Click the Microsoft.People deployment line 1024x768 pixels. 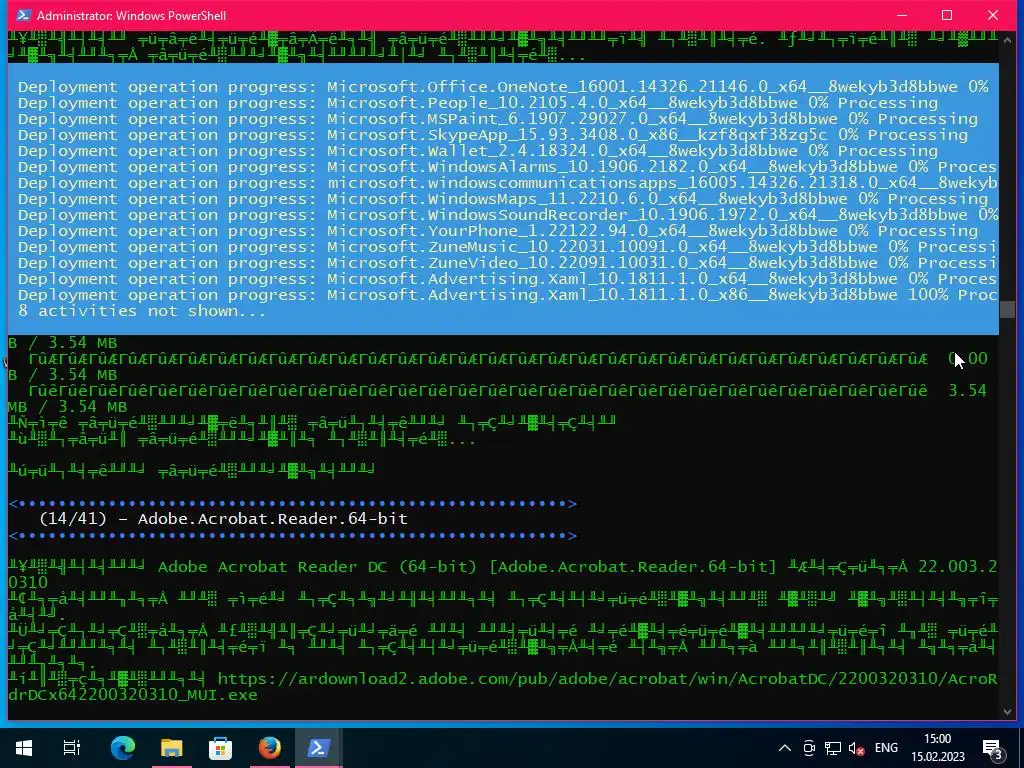click(x=477, y=103)
